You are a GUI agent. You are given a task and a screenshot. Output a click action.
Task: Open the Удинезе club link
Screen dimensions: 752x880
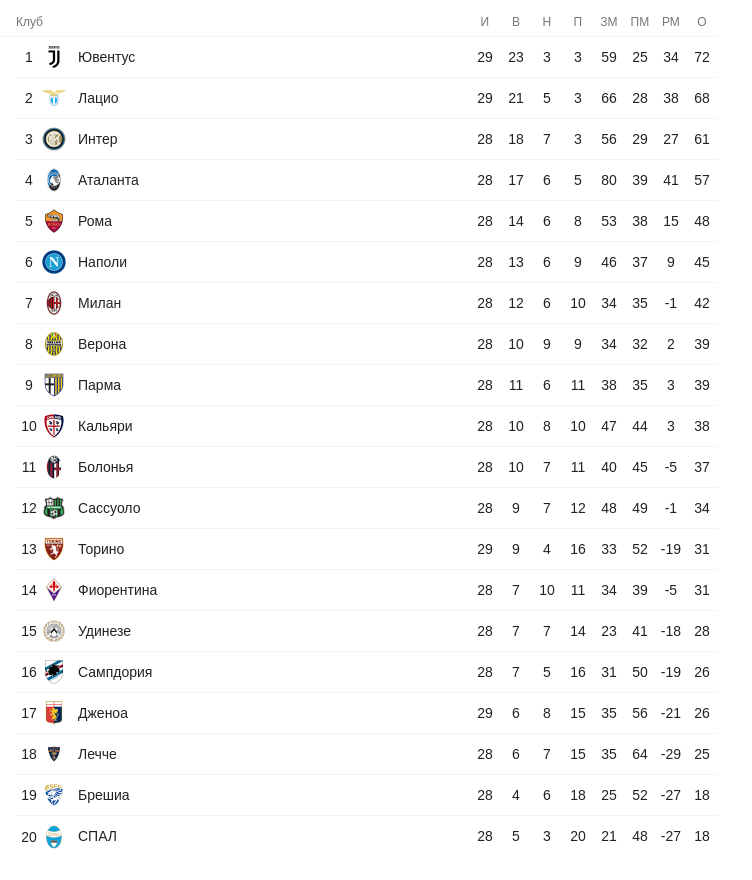point(104,631)
